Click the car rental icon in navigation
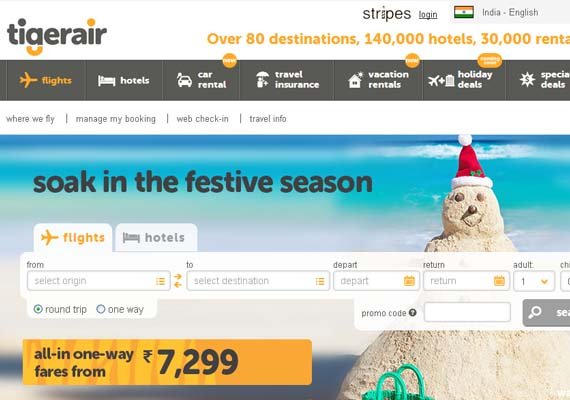Screen dimensions: 570x400 184,80
